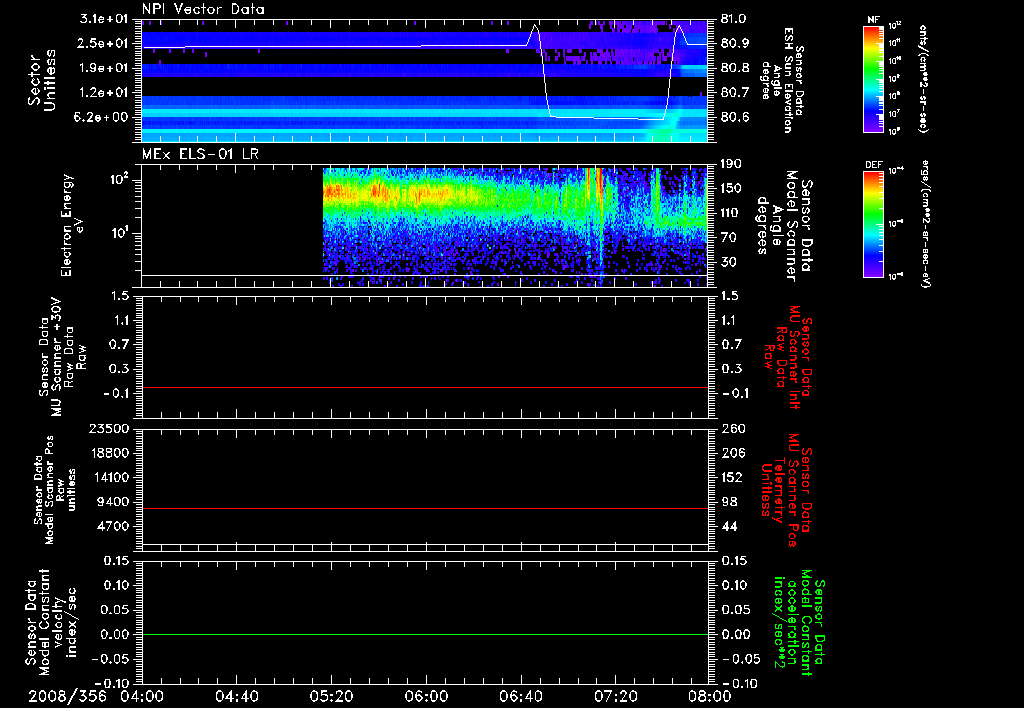The width and height of the screenshot is (1024, 708).
Task: Click the red MU Scanner Pos Telemetry label
Action: tap(787, 489)
